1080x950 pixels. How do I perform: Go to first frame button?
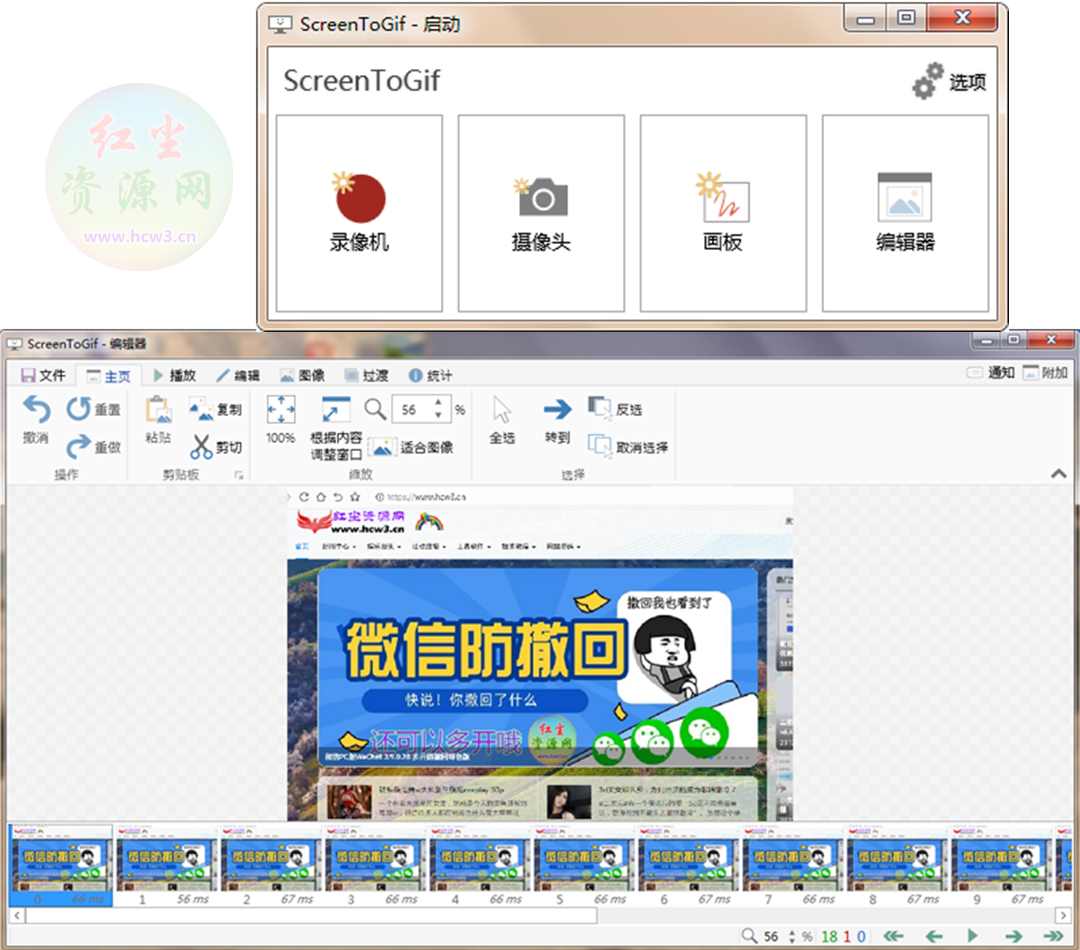[893, 936]
